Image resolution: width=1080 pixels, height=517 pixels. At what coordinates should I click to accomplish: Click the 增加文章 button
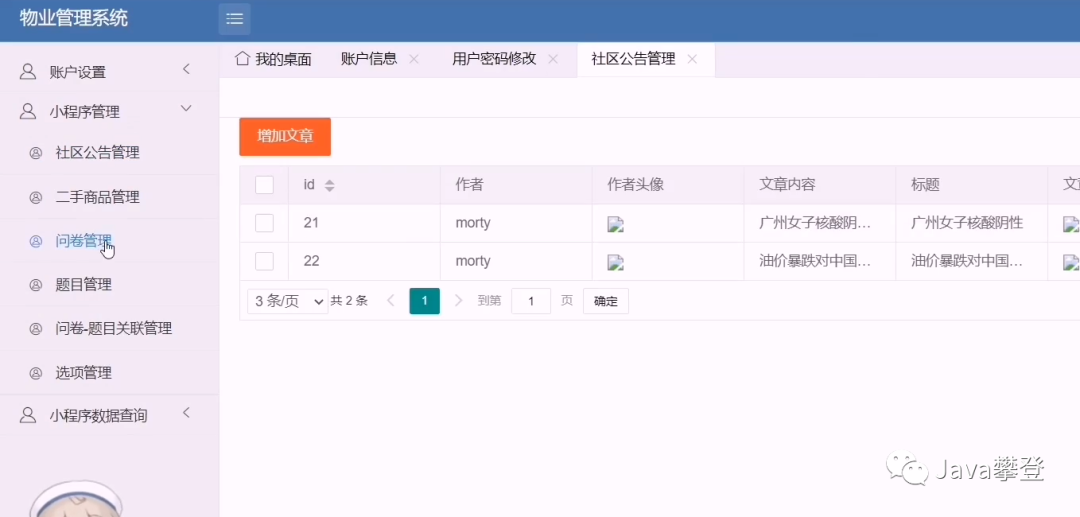[285, 136]
